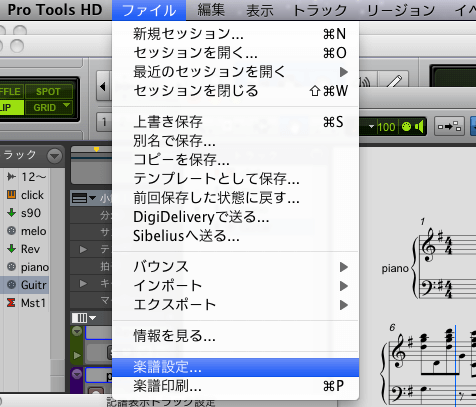Viewport: 476px width, 407px height.
Task: Click 上書き保存 to save session
Action: 235,122
